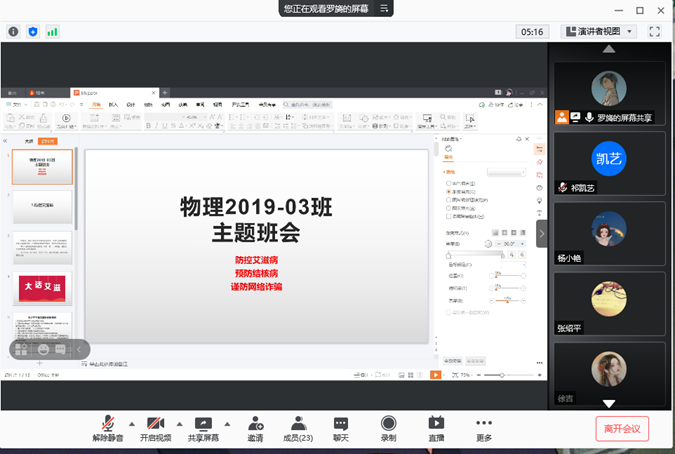
Task: Start the 直播 live stream
Action: 436,428
